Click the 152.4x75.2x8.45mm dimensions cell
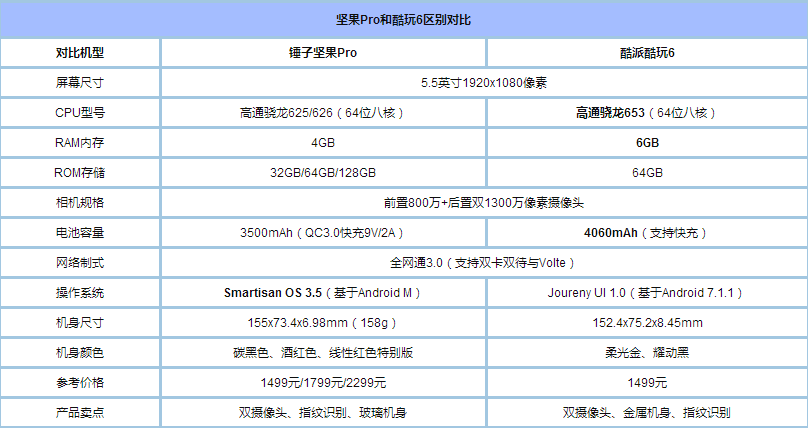The width and height of the screenshot is (808, 428). [x=647, y=322]
